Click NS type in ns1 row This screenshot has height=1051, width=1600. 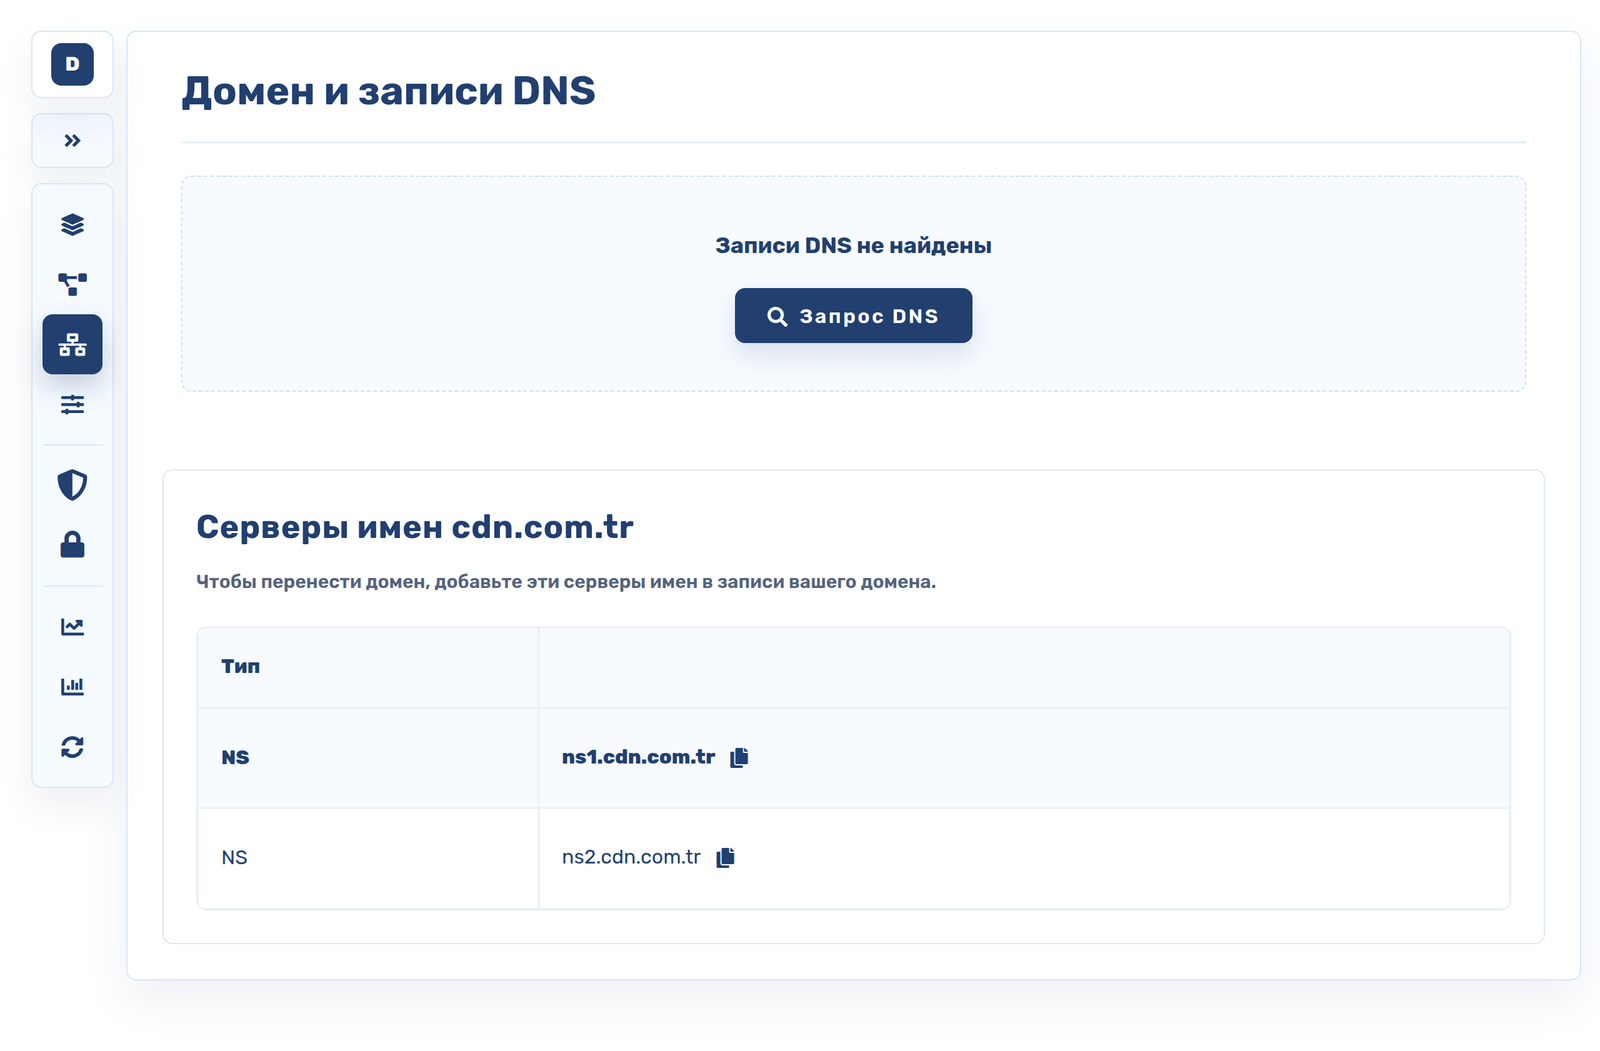click(x=235, y=757)
